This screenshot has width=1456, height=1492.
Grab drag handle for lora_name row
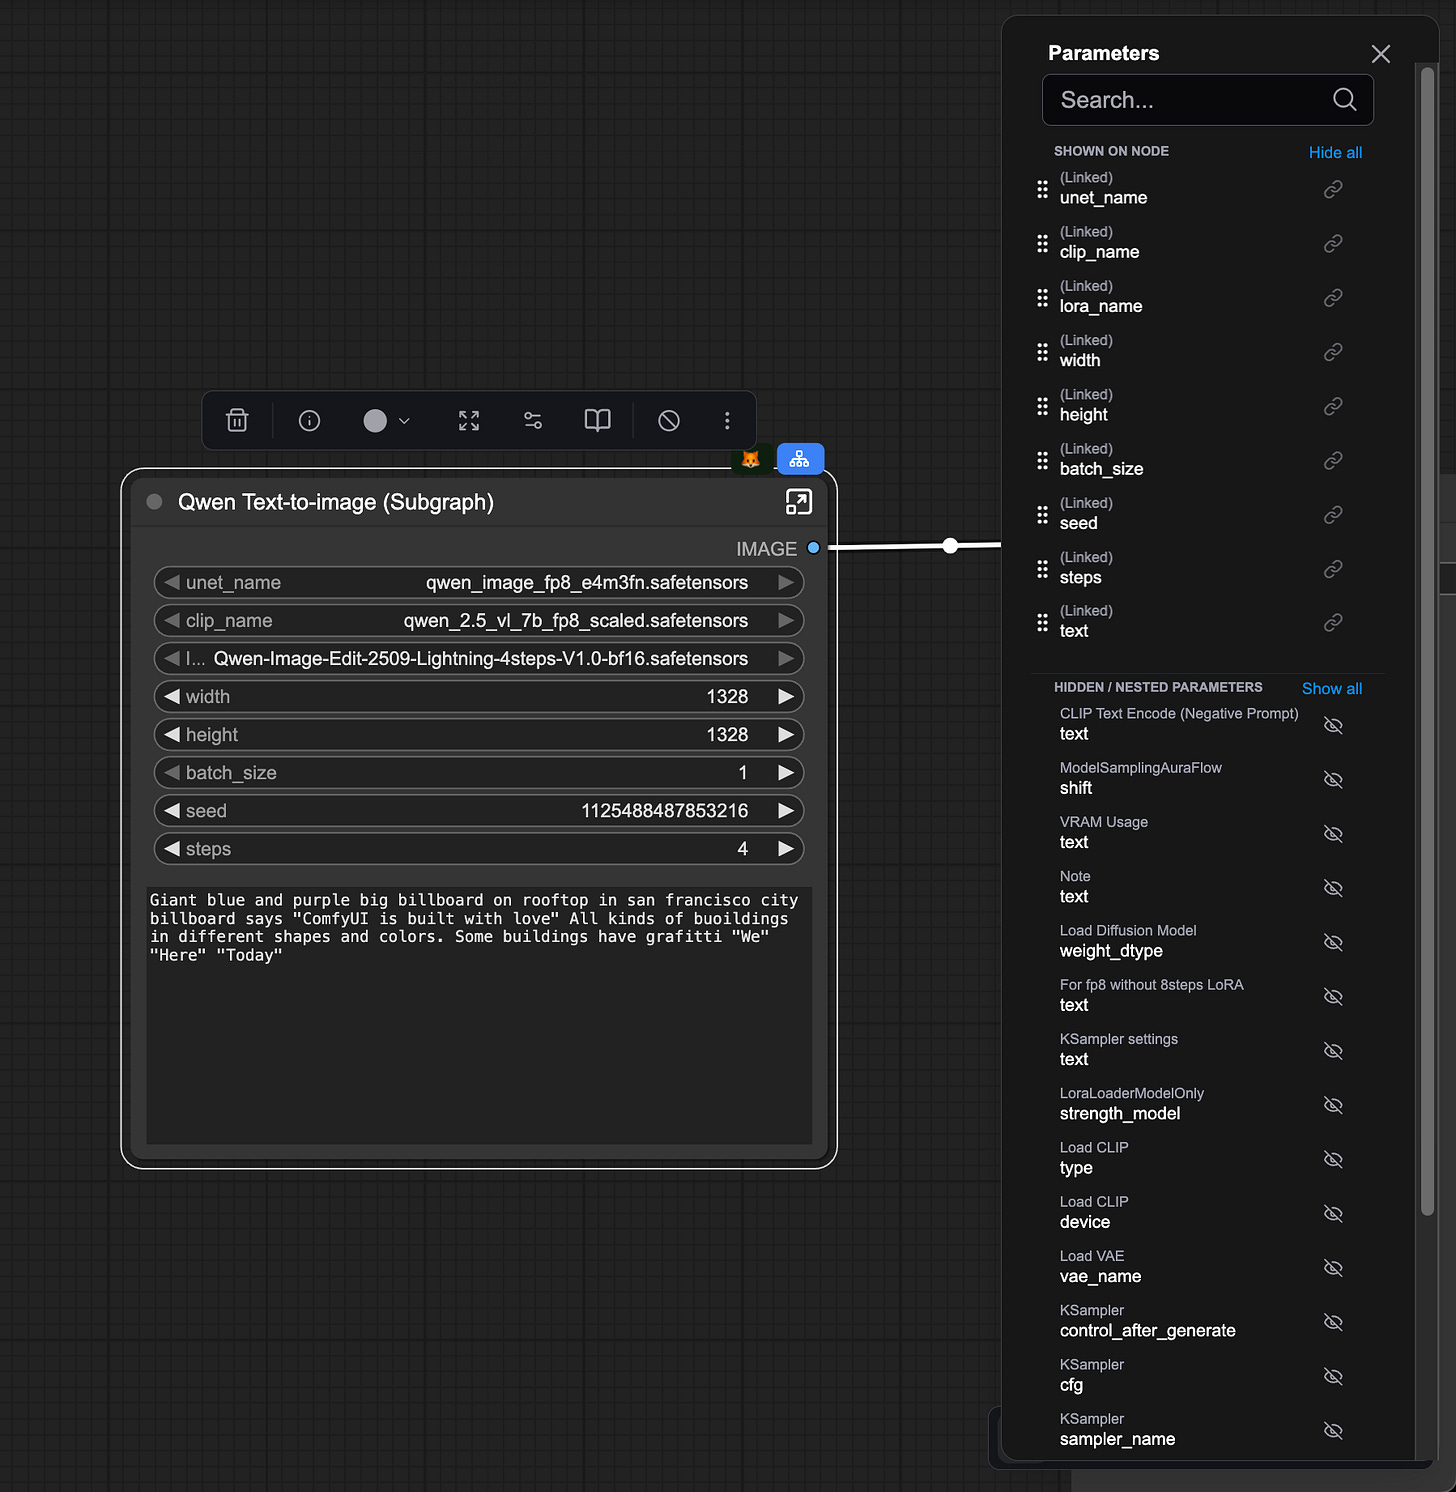(1042, 297)
